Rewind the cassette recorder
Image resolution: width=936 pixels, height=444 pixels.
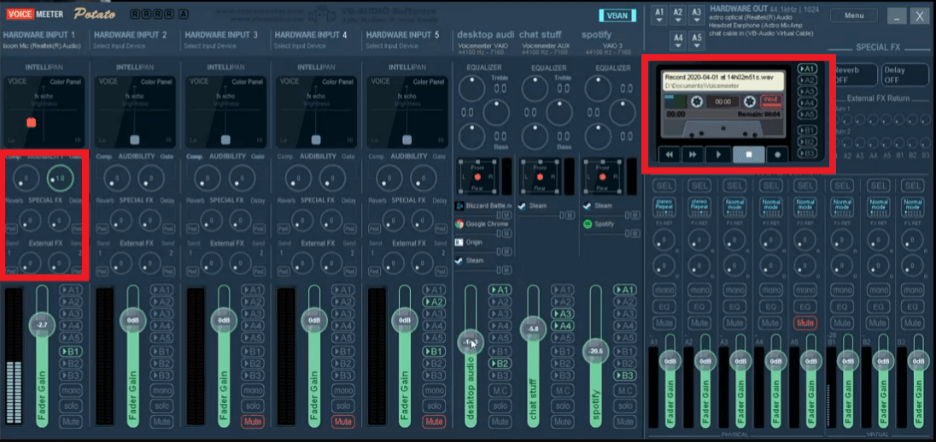pyautogui.click(x=669, y=155)
